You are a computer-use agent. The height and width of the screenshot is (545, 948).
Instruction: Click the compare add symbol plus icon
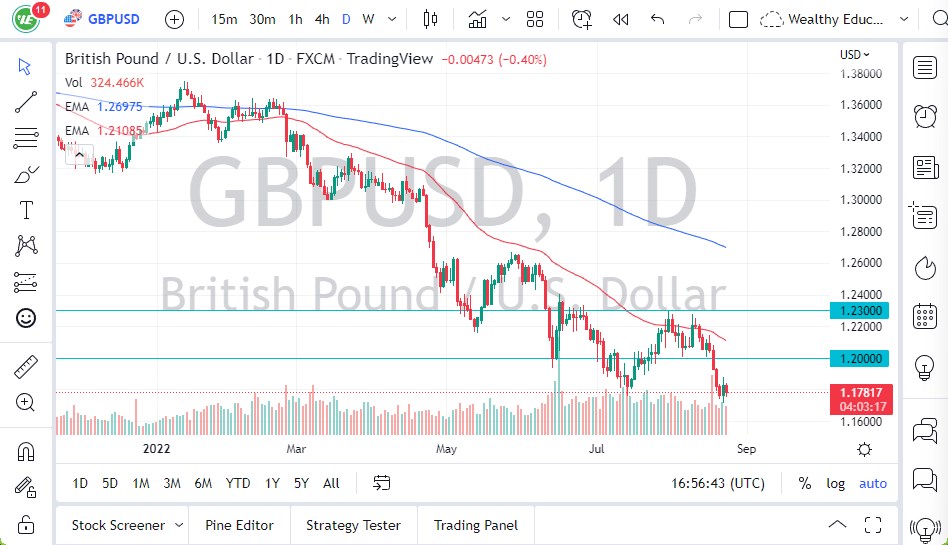click(174, 19)
